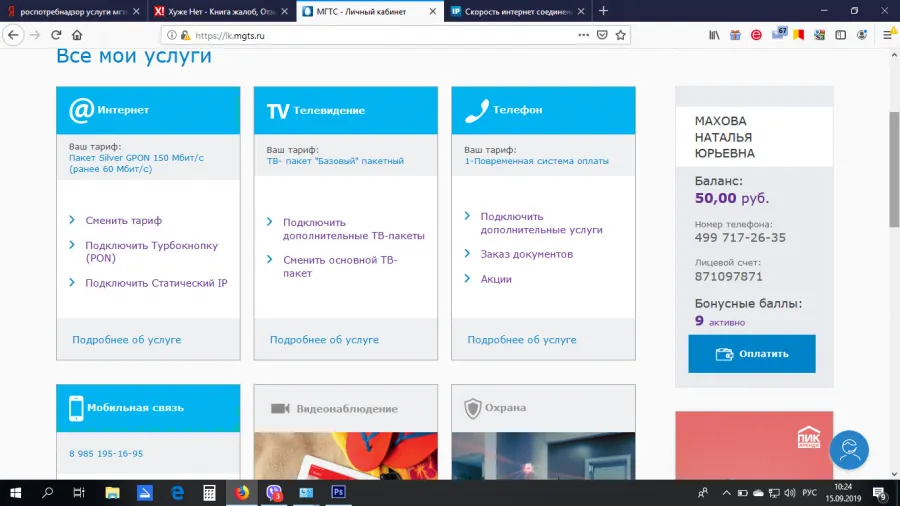Image resolution: width=900 pixels, height=506 pixels.
Task: Open tariff 1-Повременная система оплаты
Action: 536,161
